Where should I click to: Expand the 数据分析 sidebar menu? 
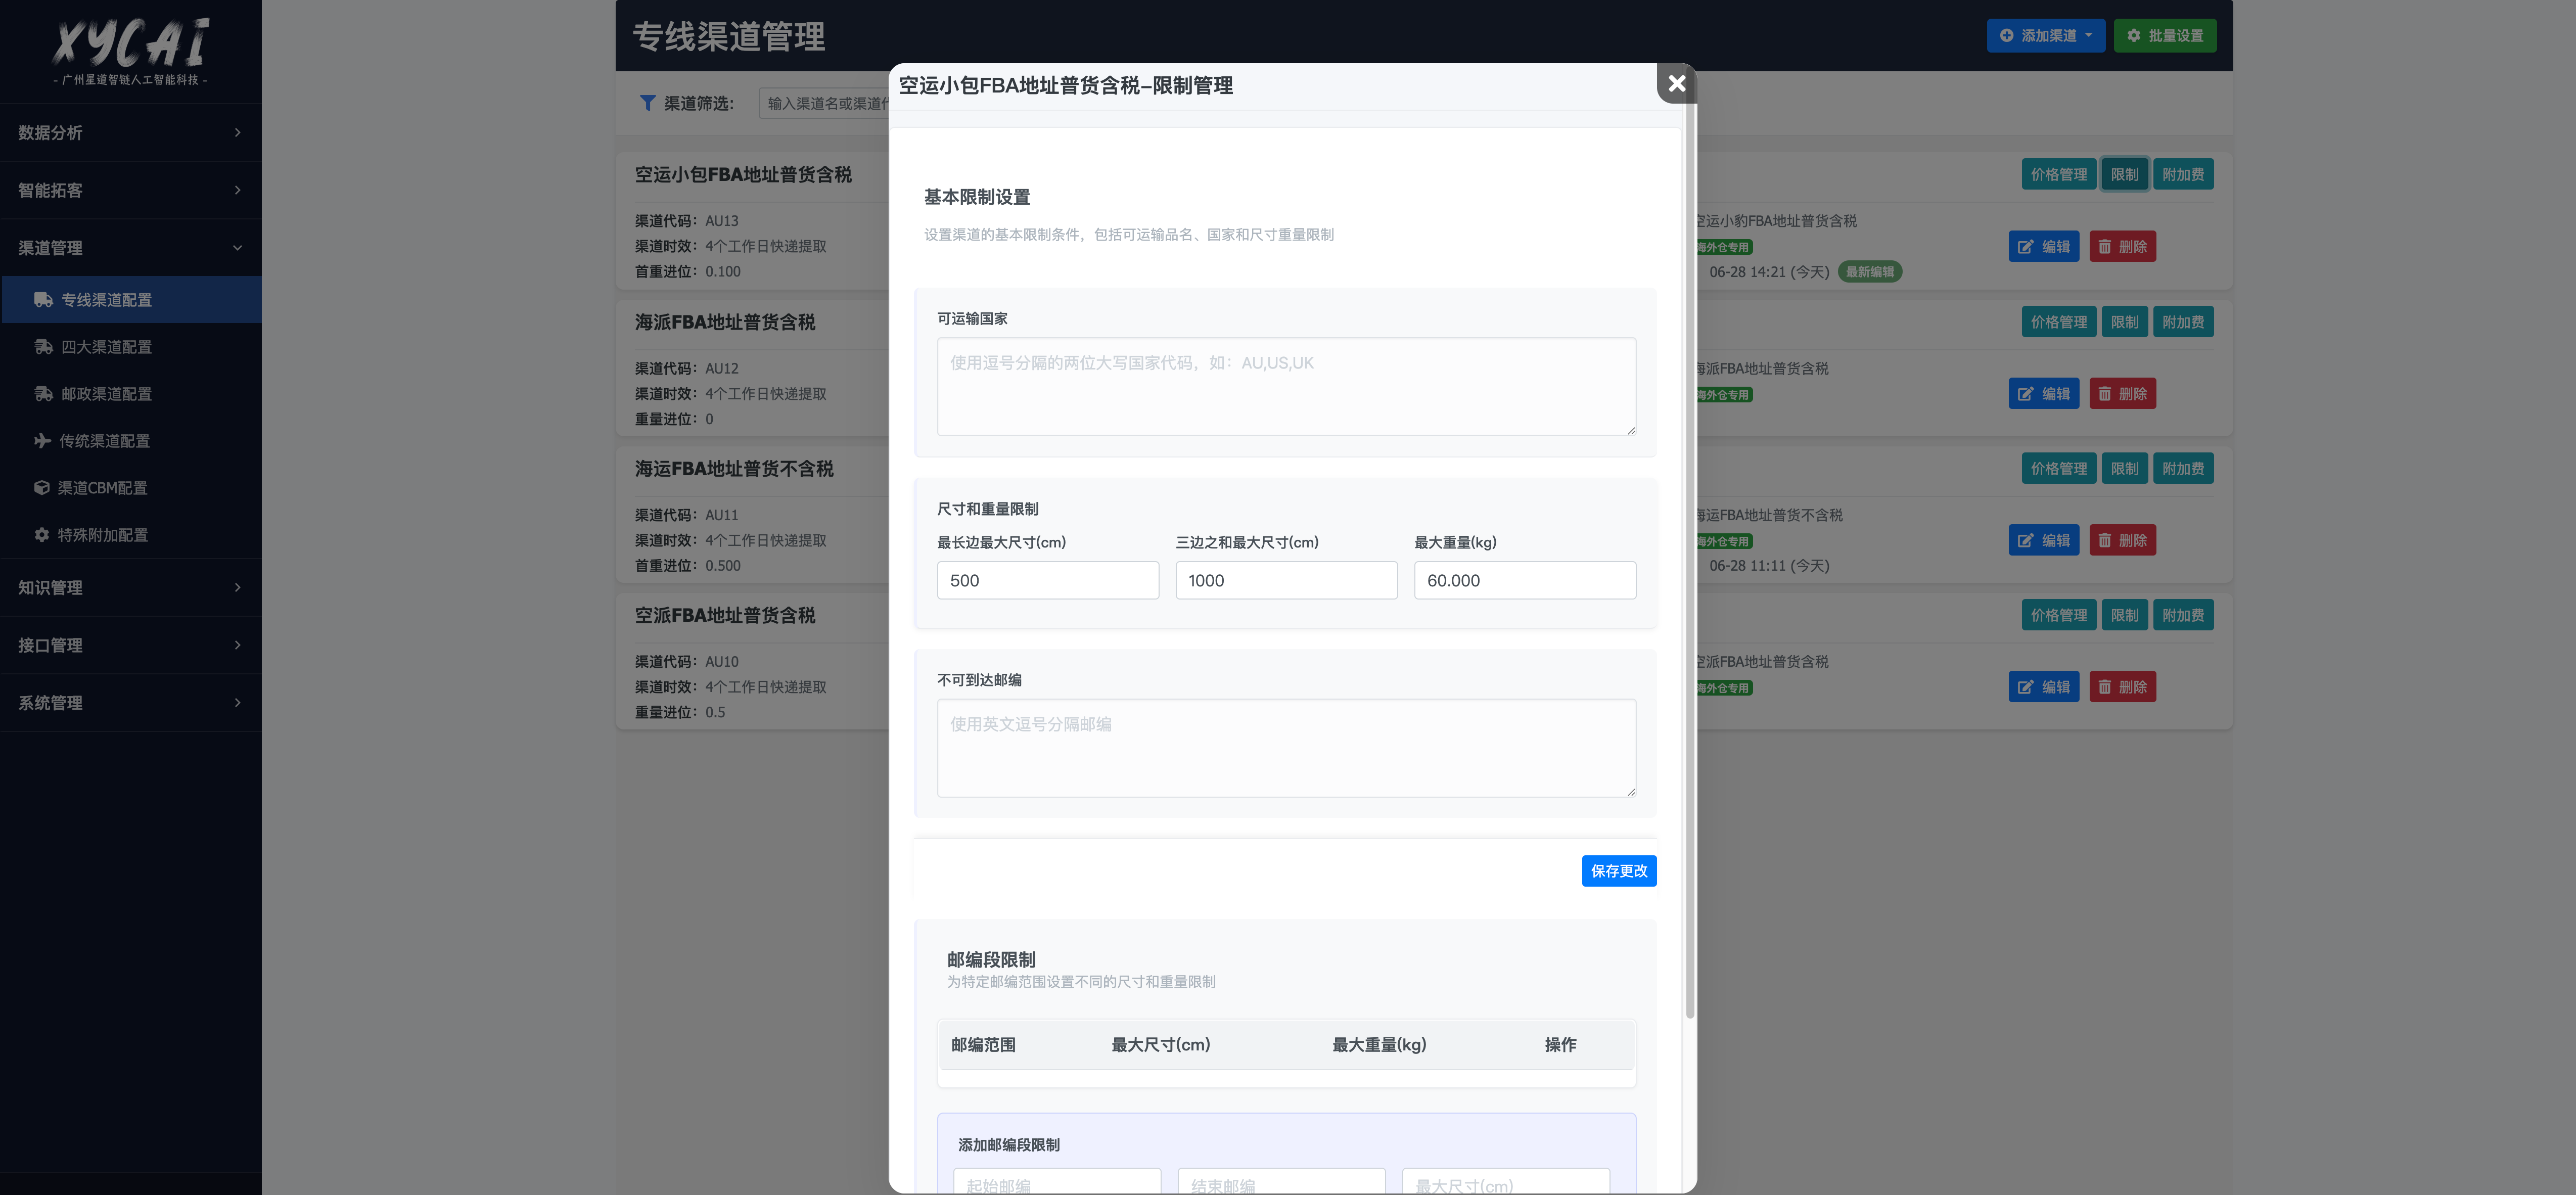130,132
